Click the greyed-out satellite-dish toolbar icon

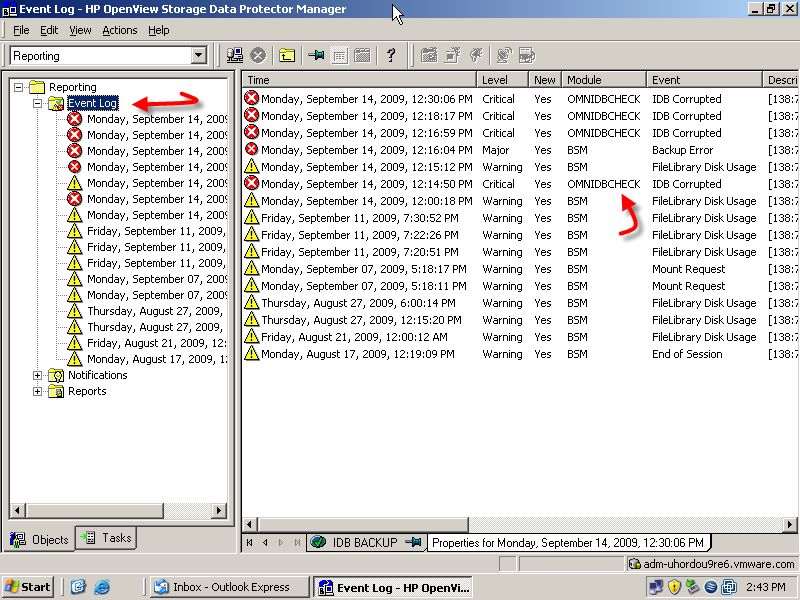(x=504, y=55)
